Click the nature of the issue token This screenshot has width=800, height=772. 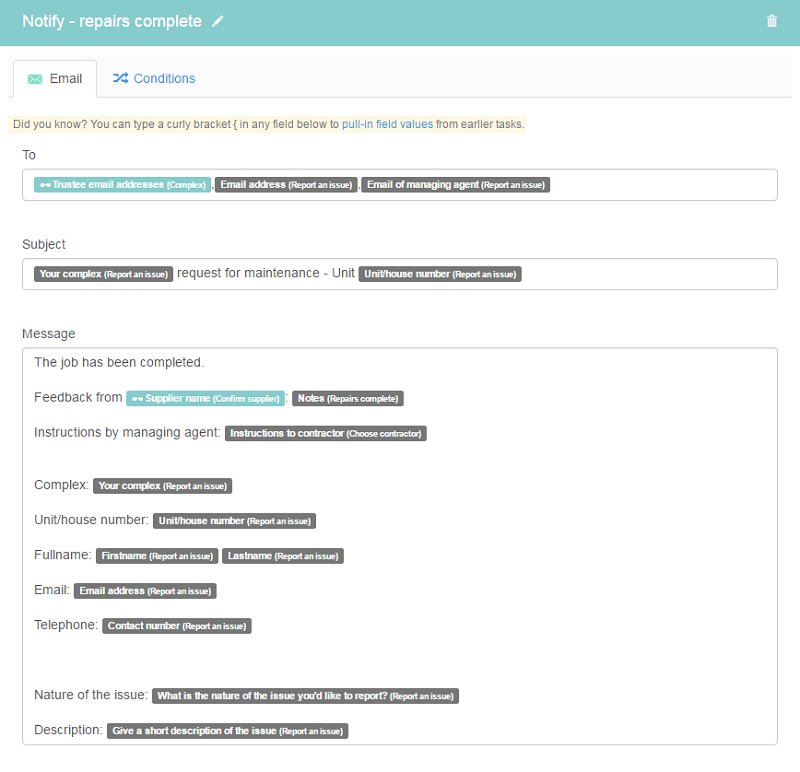click(x=306, y=696)
